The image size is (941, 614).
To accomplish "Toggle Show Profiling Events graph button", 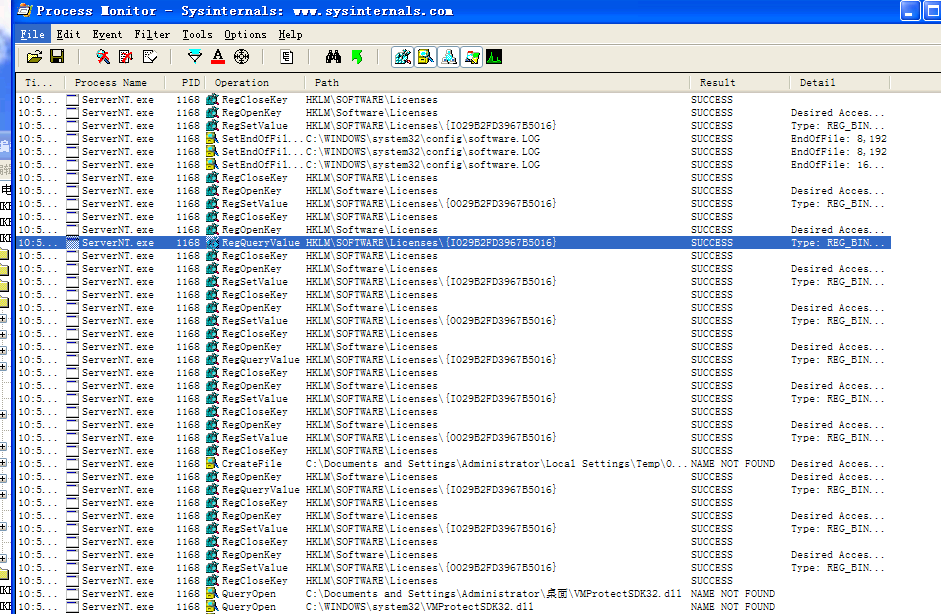I will pyautogui.click(x=494, y=57).
